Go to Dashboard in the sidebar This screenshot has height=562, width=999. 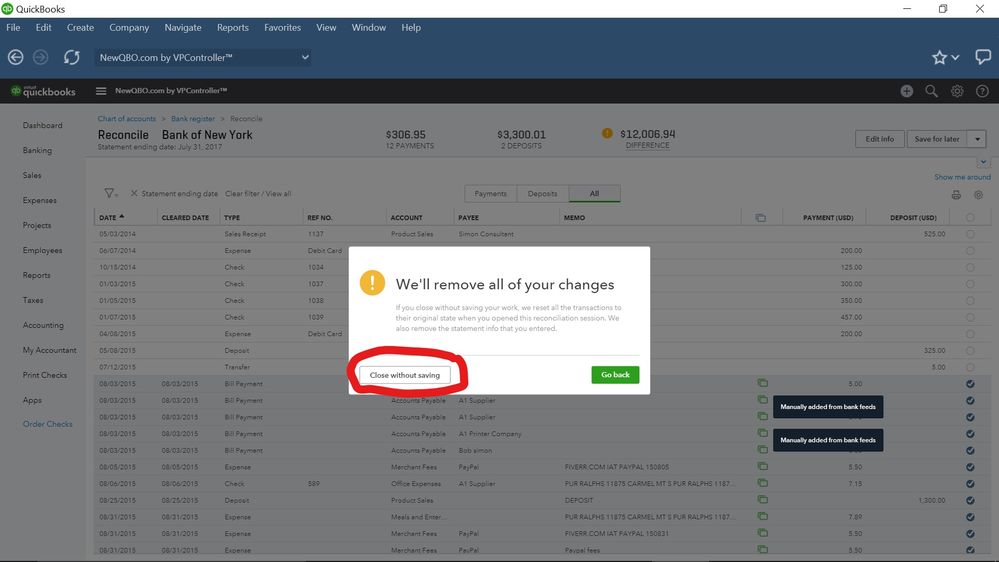click(x=43, y=126)
